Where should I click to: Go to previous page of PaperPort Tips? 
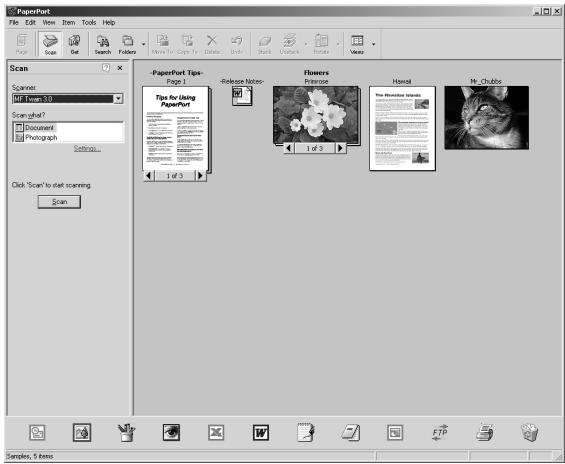click(148, 176)
